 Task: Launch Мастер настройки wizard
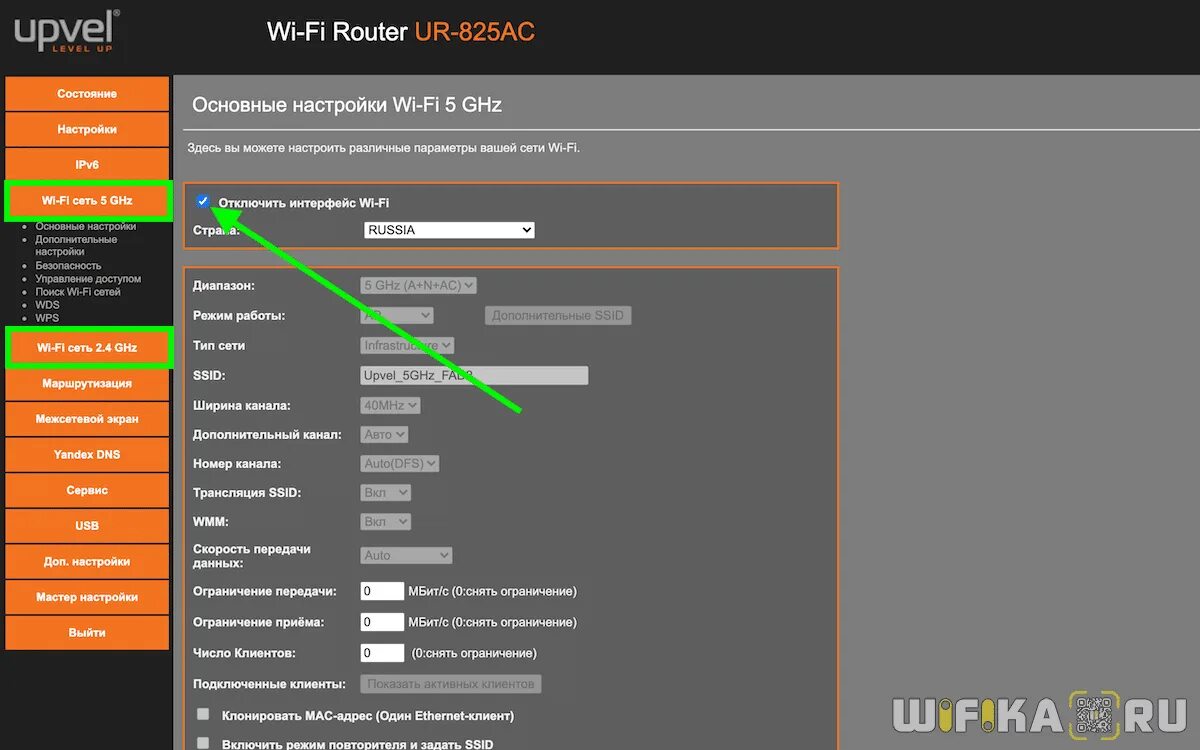coord(87,597)
